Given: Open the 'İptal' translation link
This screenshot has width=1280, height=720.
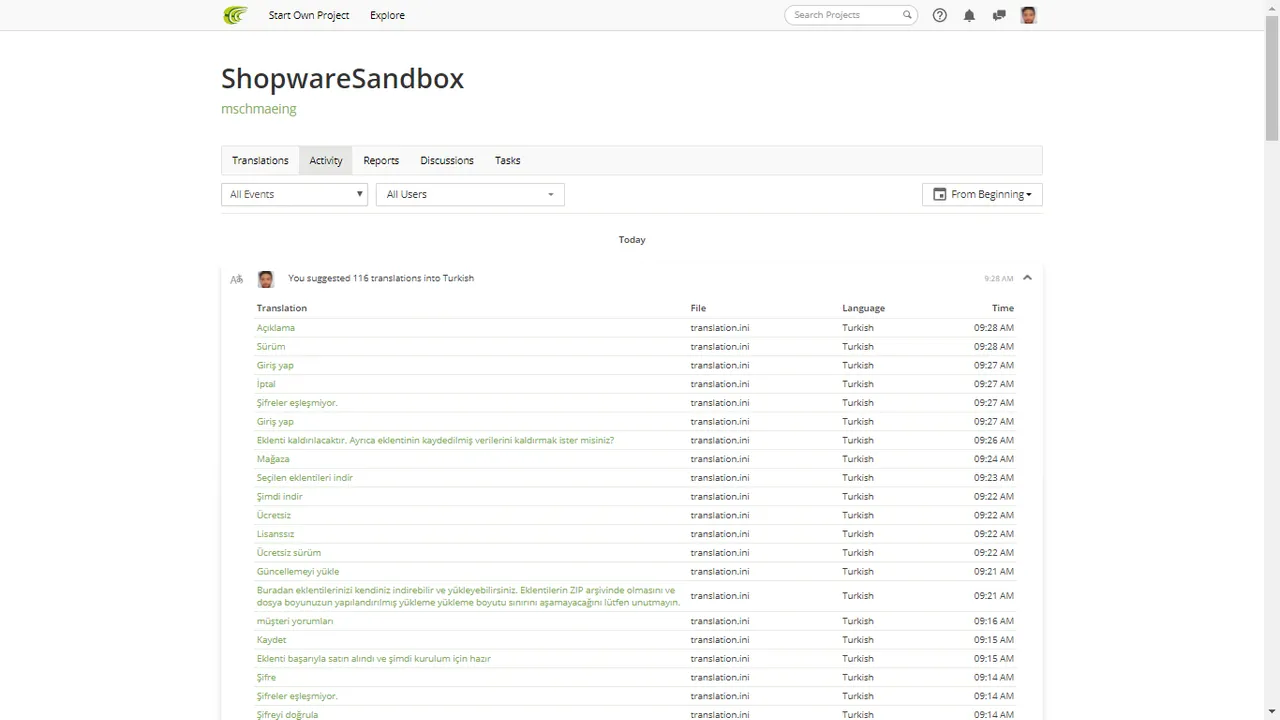Looking at the screenshot, I should pyautogui.click(x=266, y=384).
